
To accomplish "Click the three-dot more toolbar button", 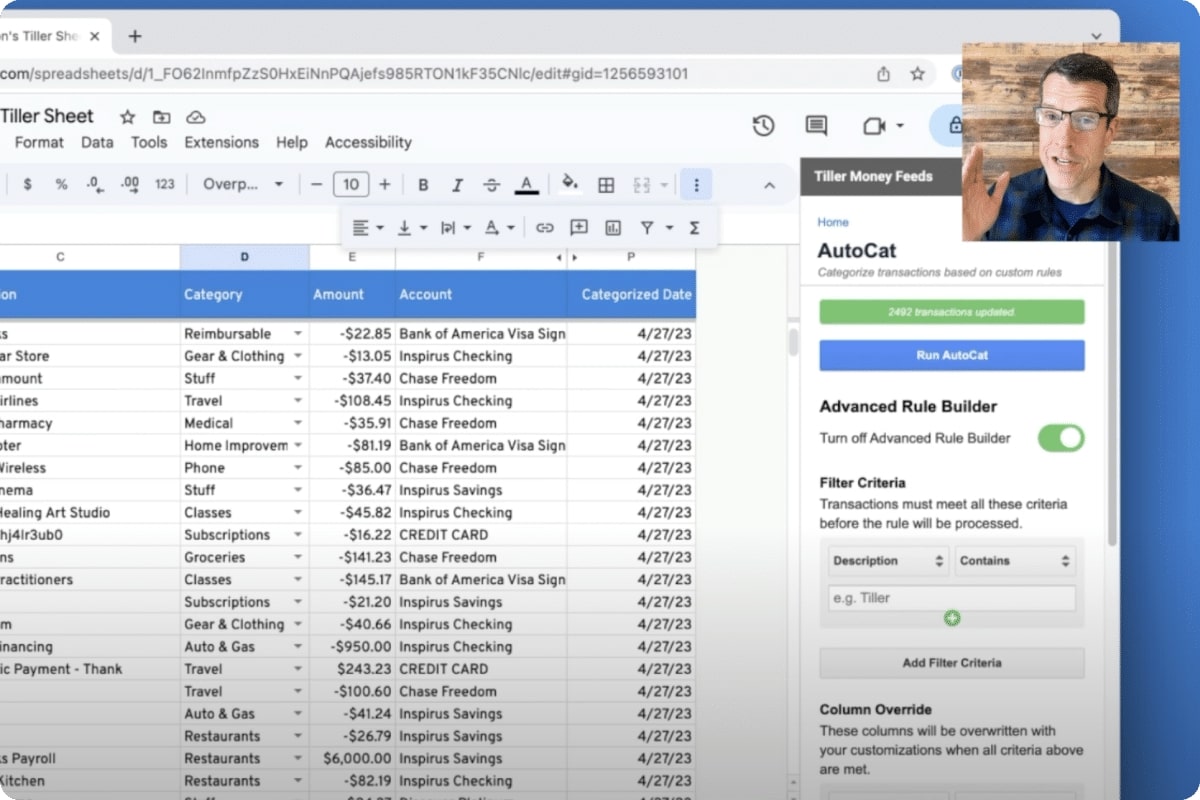I will click(x=696, y=185).
